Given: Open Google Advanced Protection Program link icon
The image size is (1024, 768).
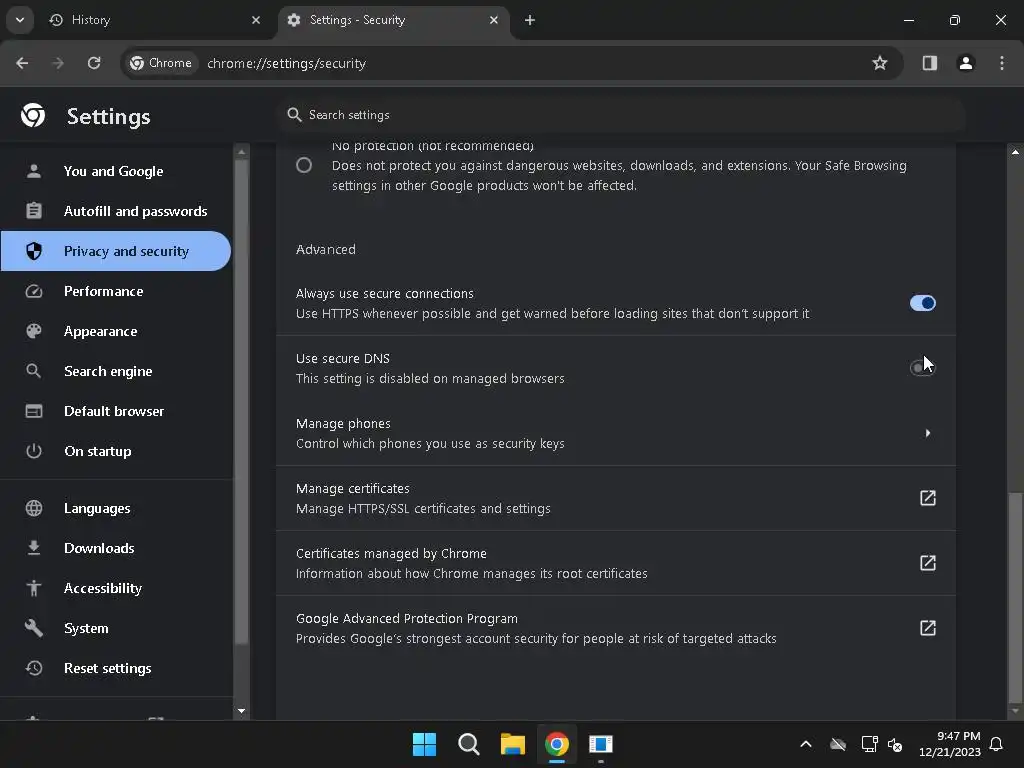Looking at the screenshot, I should pyautogui.click(x=927, y=628).
